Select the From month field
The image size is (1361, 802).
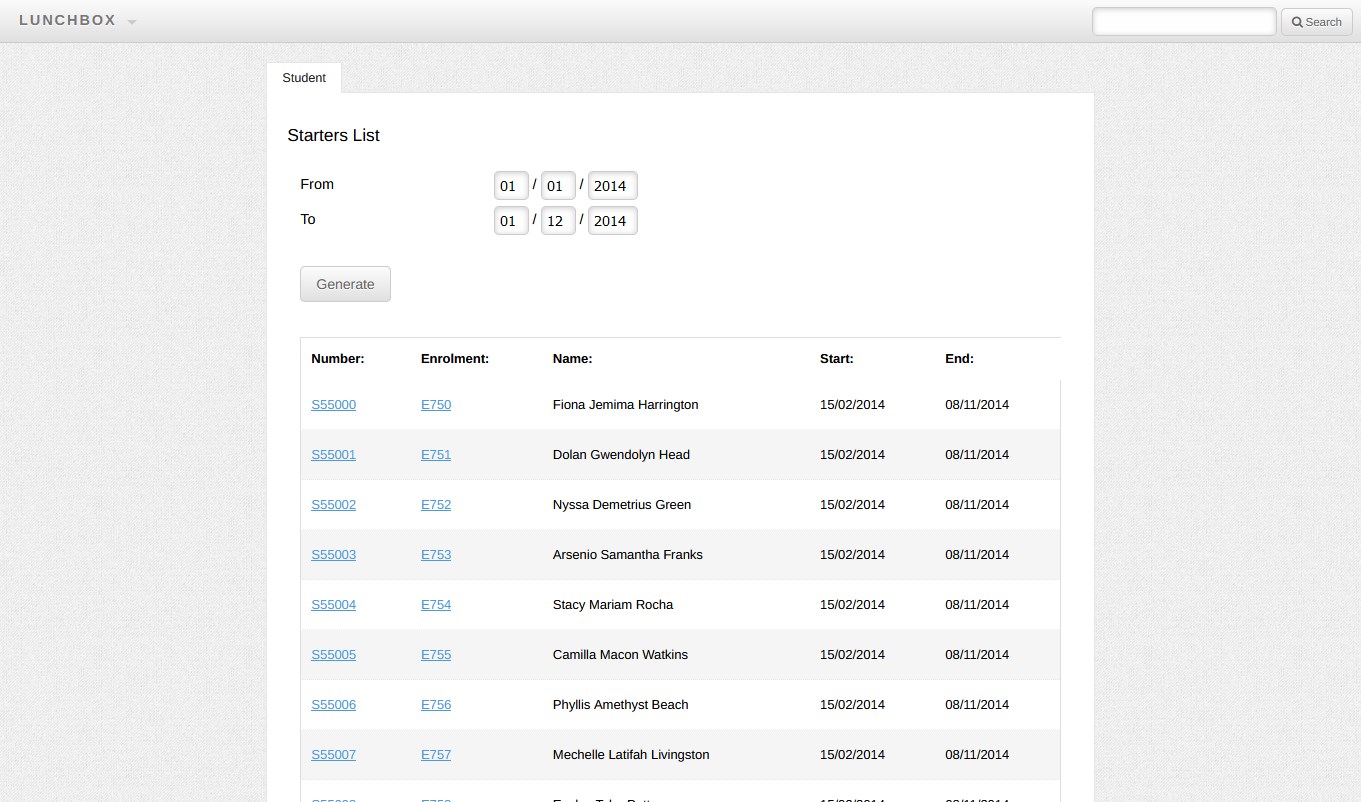(557, 186)
